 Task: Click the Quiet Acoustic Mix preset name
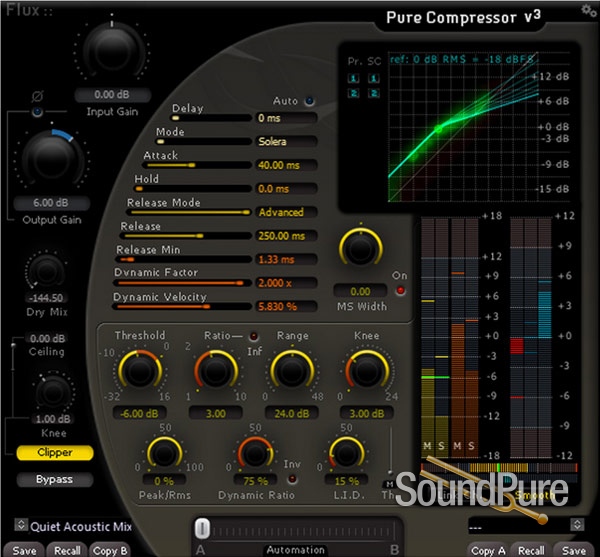[x=81, y=527]
